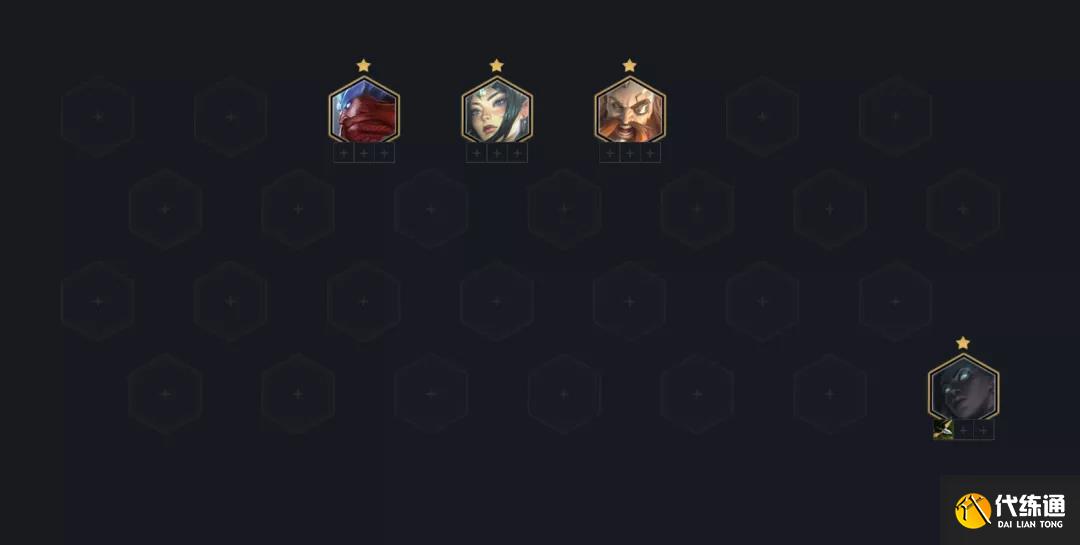Select the dark-haired female champion portrait
The width and height of the screenshot is (1080, 545).
[497, 110]
